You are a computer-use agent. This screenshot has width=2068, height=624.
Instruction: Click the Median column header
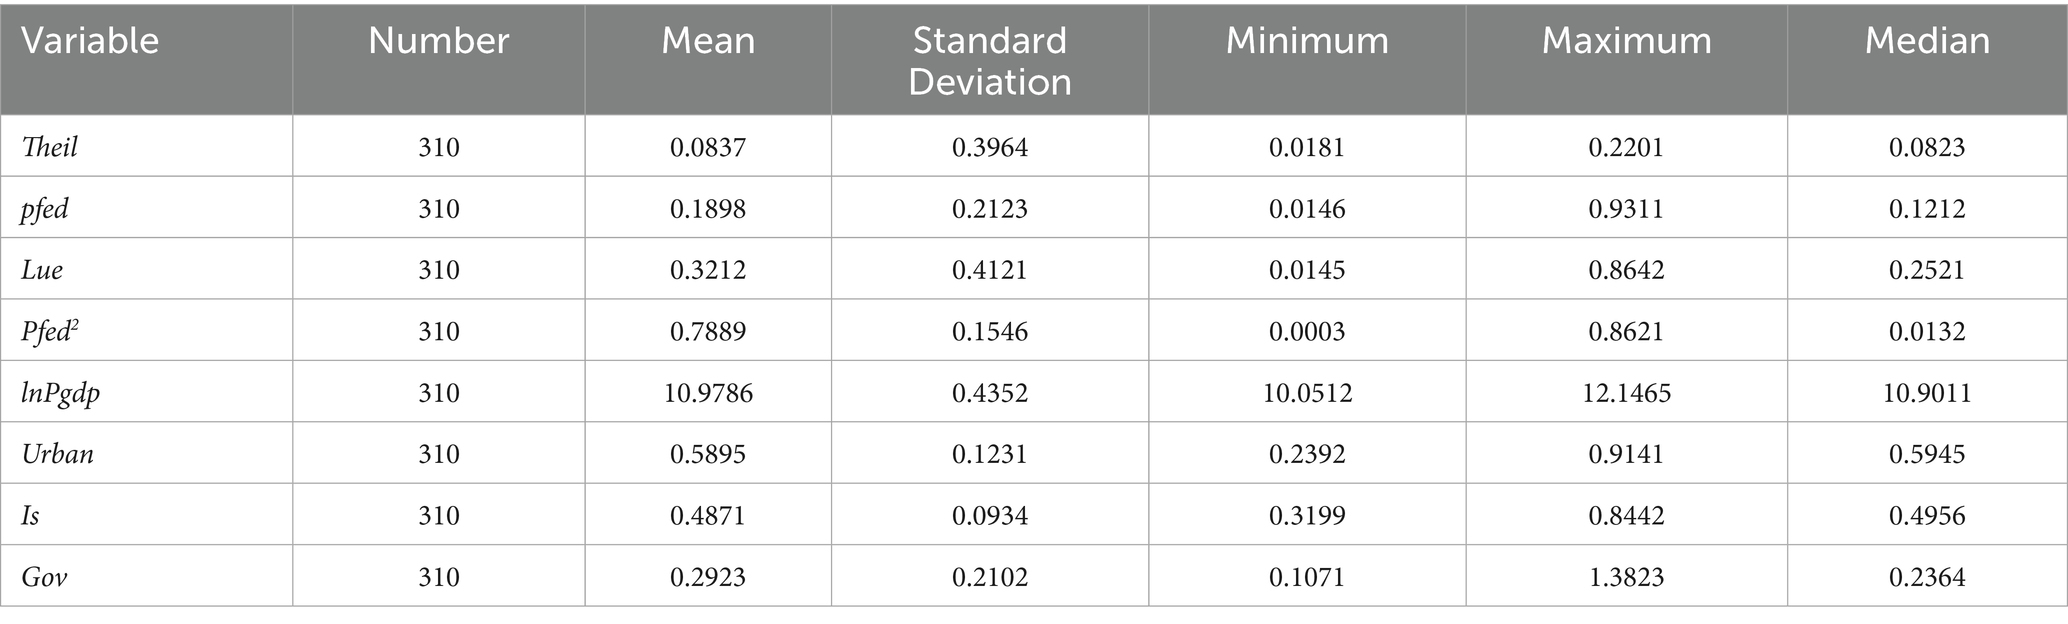[x=1927, y=41]
